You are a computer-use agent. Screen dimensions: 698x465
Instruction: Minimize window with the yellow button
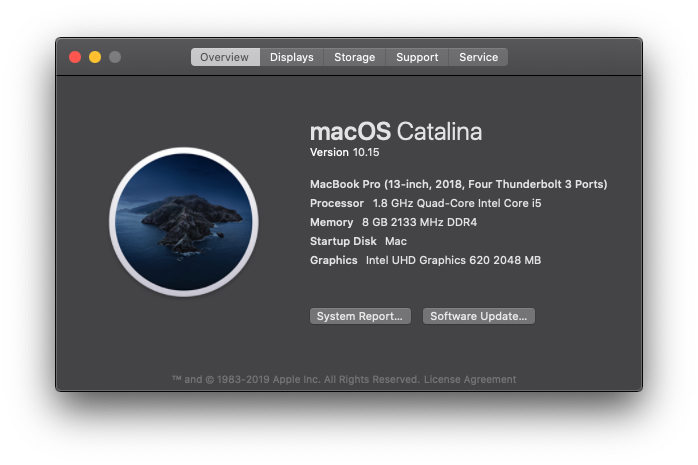coord(95,57)
